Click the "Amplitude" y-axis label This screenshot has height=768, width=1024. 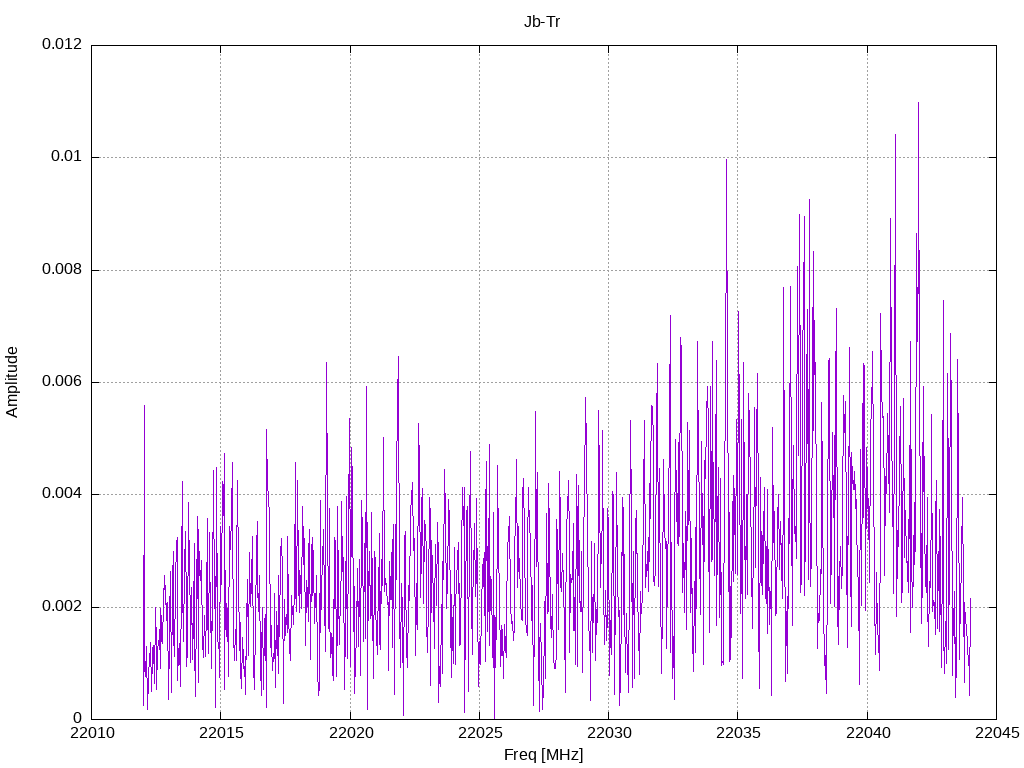pyautogui.click(x=12, y=382)
